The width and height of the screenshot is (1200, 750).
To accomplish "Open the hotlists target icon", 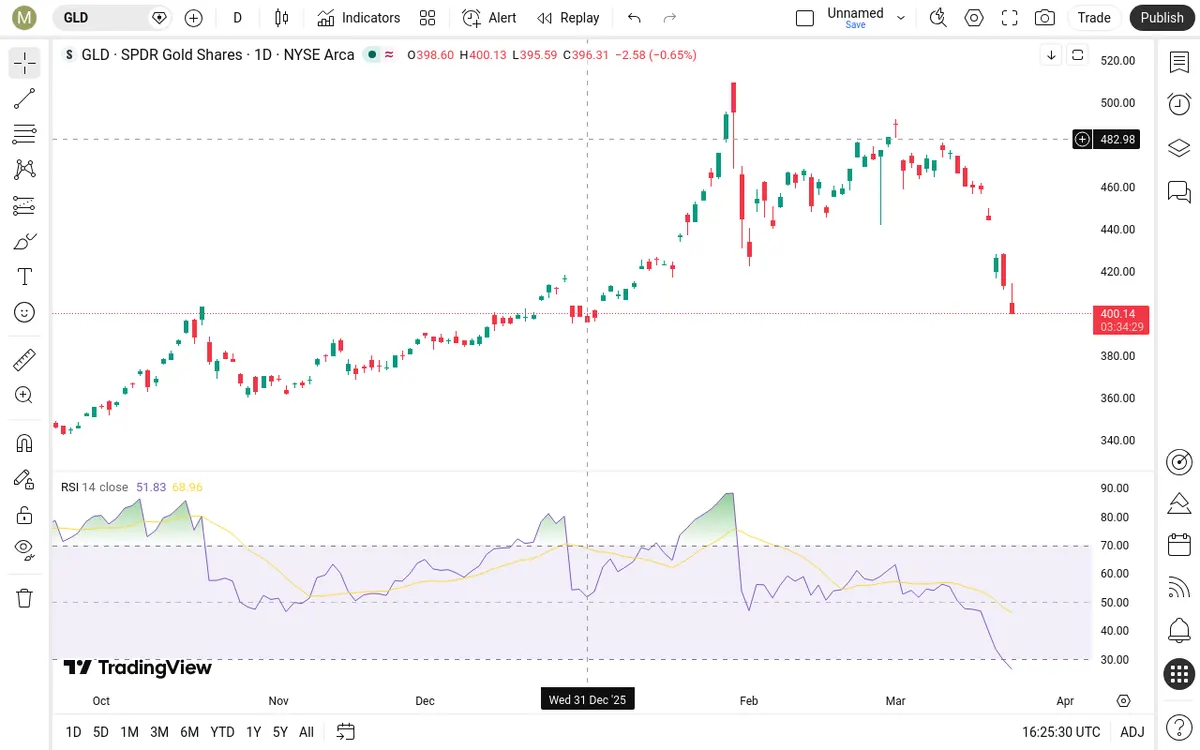I will click(x=1179, y=461).
